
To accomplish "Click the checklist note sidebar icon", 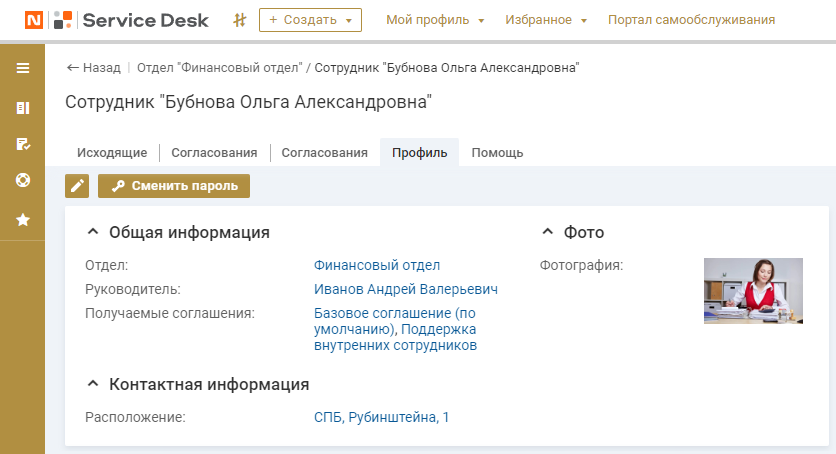I will pyautogui.click(x=22, y=144).
